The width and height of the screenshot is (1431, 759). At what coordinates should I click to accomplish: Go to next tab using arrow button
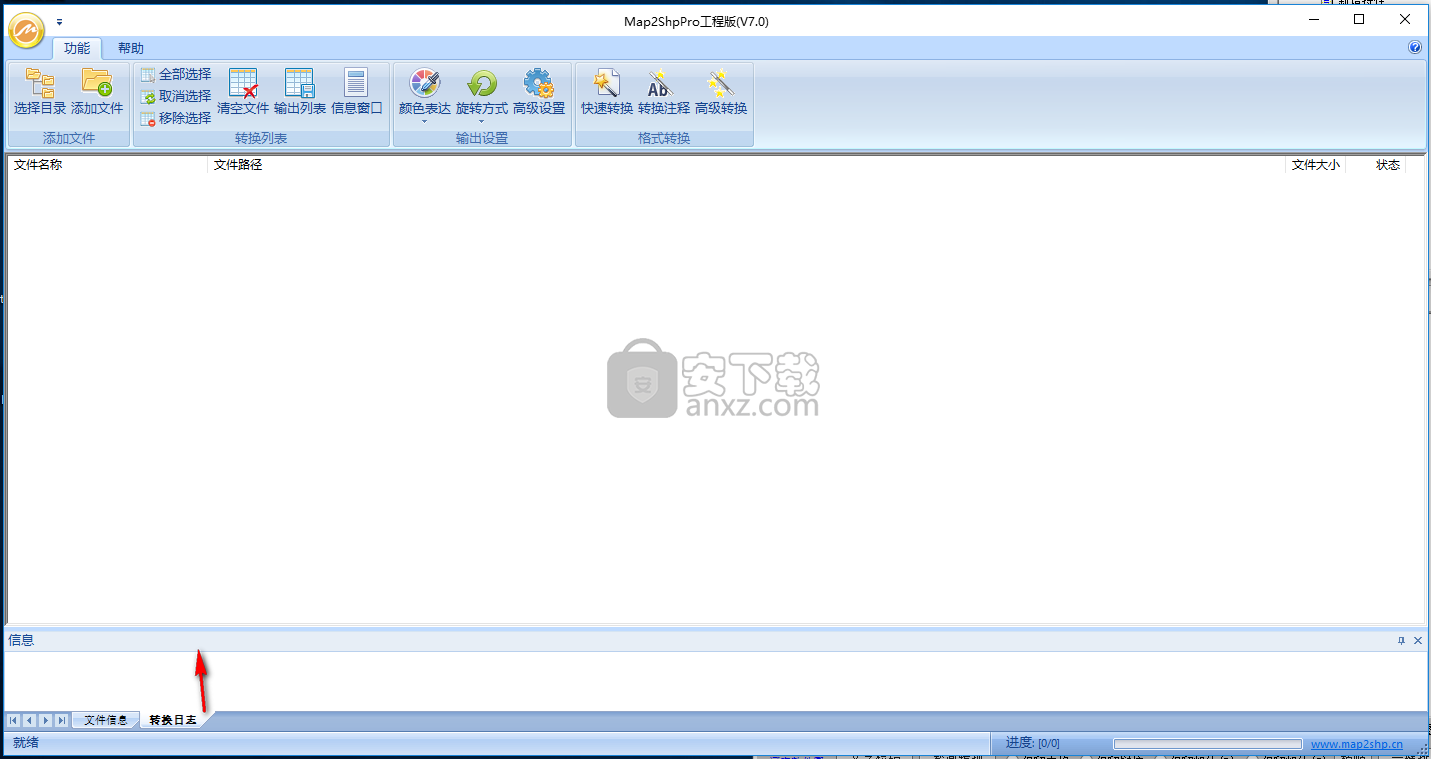click(x=46, y=720)
